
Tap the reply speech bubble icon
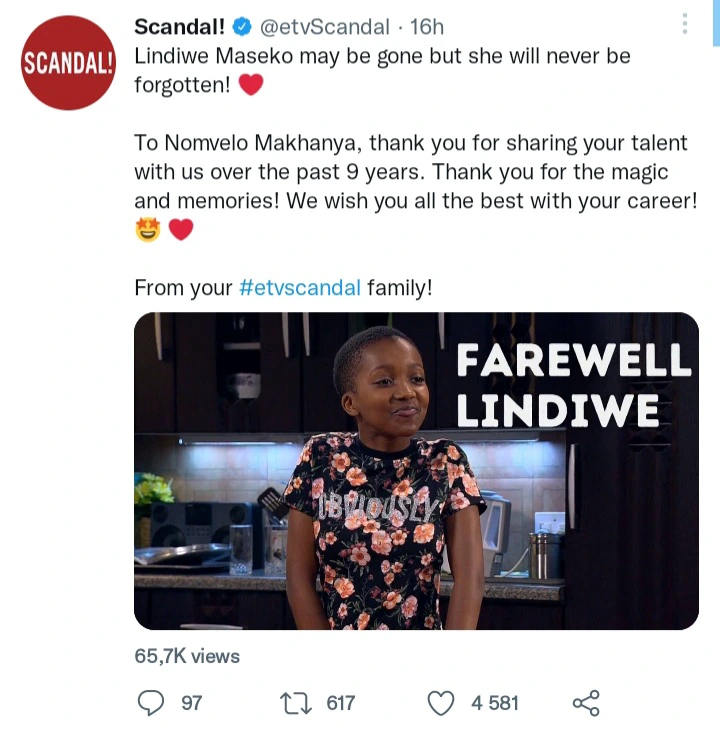pos(151,703)
